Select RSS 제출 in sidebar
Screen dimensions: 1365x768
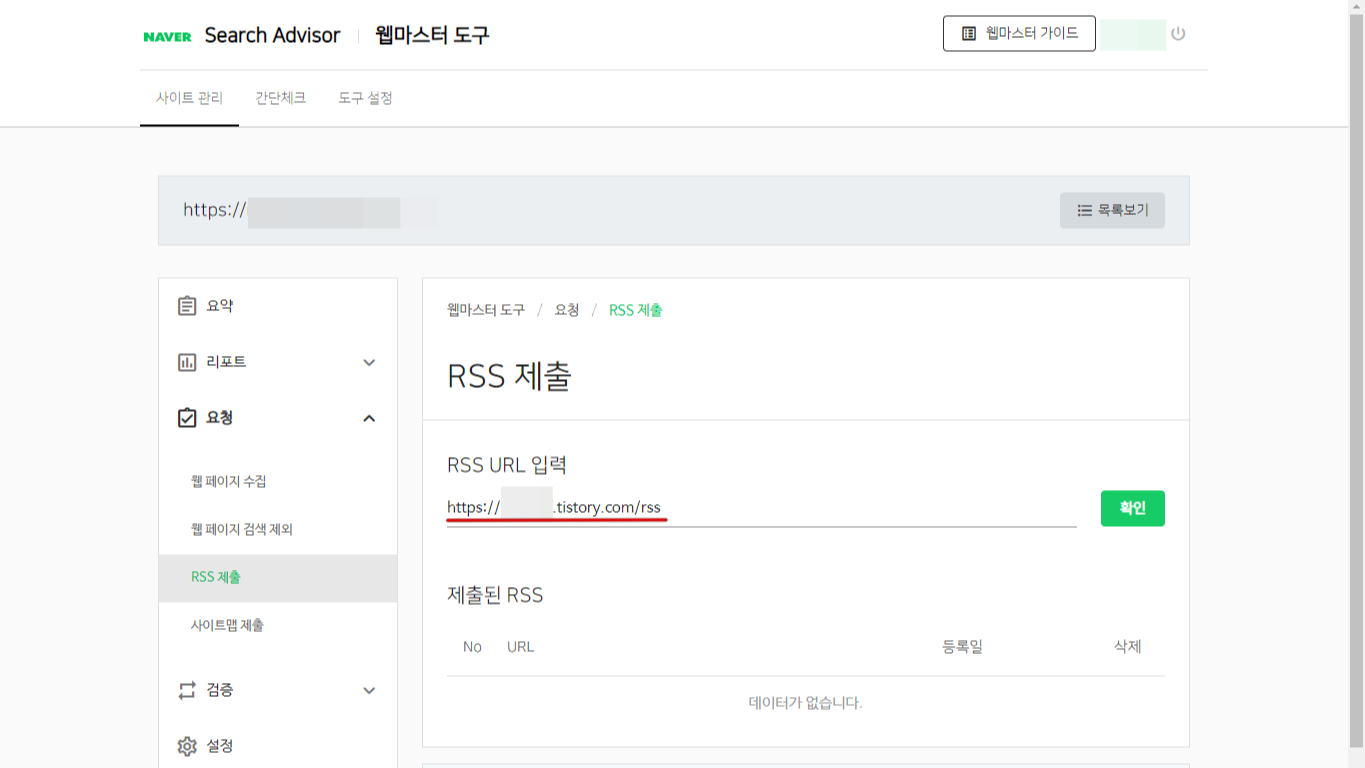click(x=278, y=578)
